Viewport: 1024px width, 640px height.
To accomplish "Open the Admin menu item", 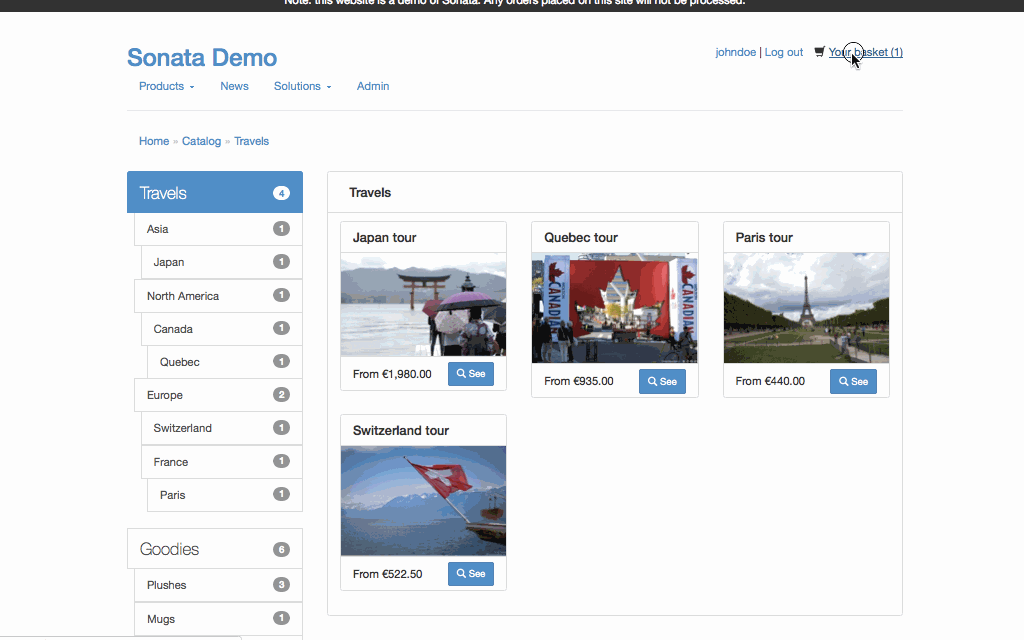I will coord(373,86).
